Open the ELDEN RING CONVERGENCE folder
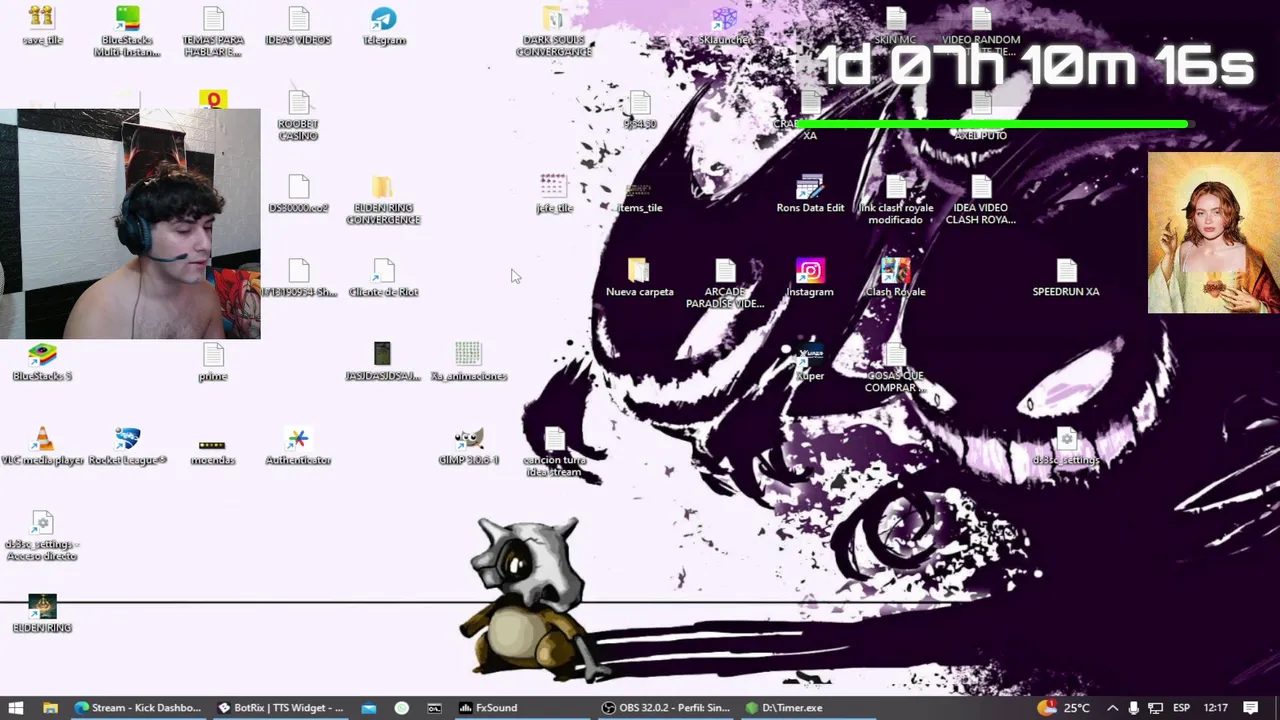The image size is (1280, 720). click(383, 199)
